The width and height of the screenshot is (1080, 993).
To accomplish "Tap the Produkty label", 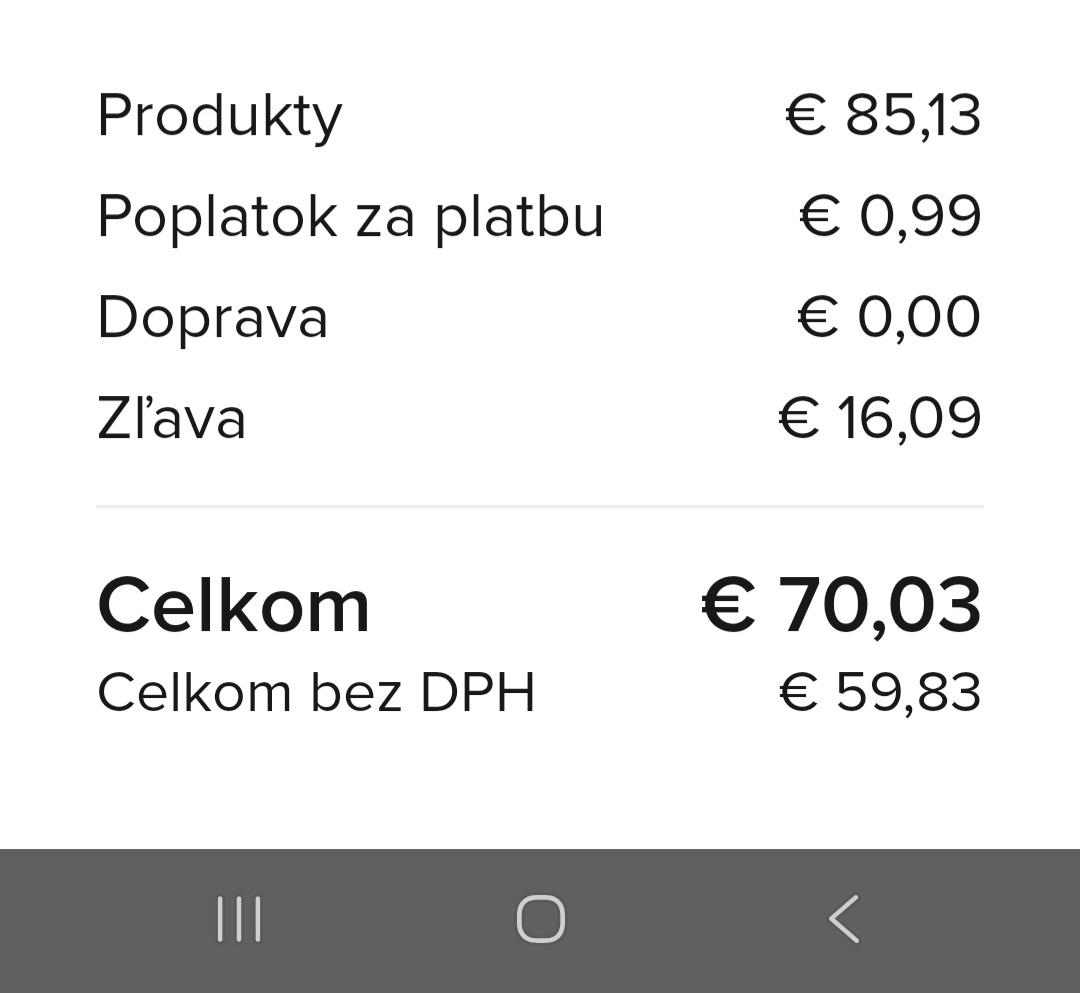I will pyautogui.click(x=220, y=116).
